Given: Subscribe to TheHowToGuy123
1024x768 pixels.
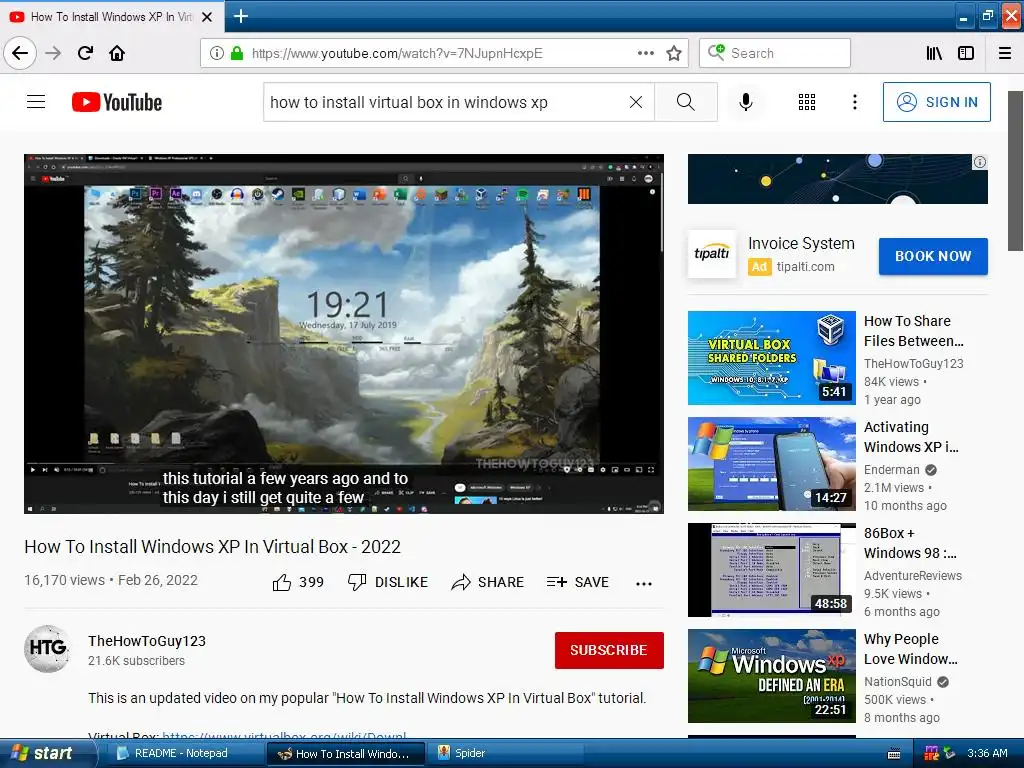Looking at the screenshot, I should (609, 650).
